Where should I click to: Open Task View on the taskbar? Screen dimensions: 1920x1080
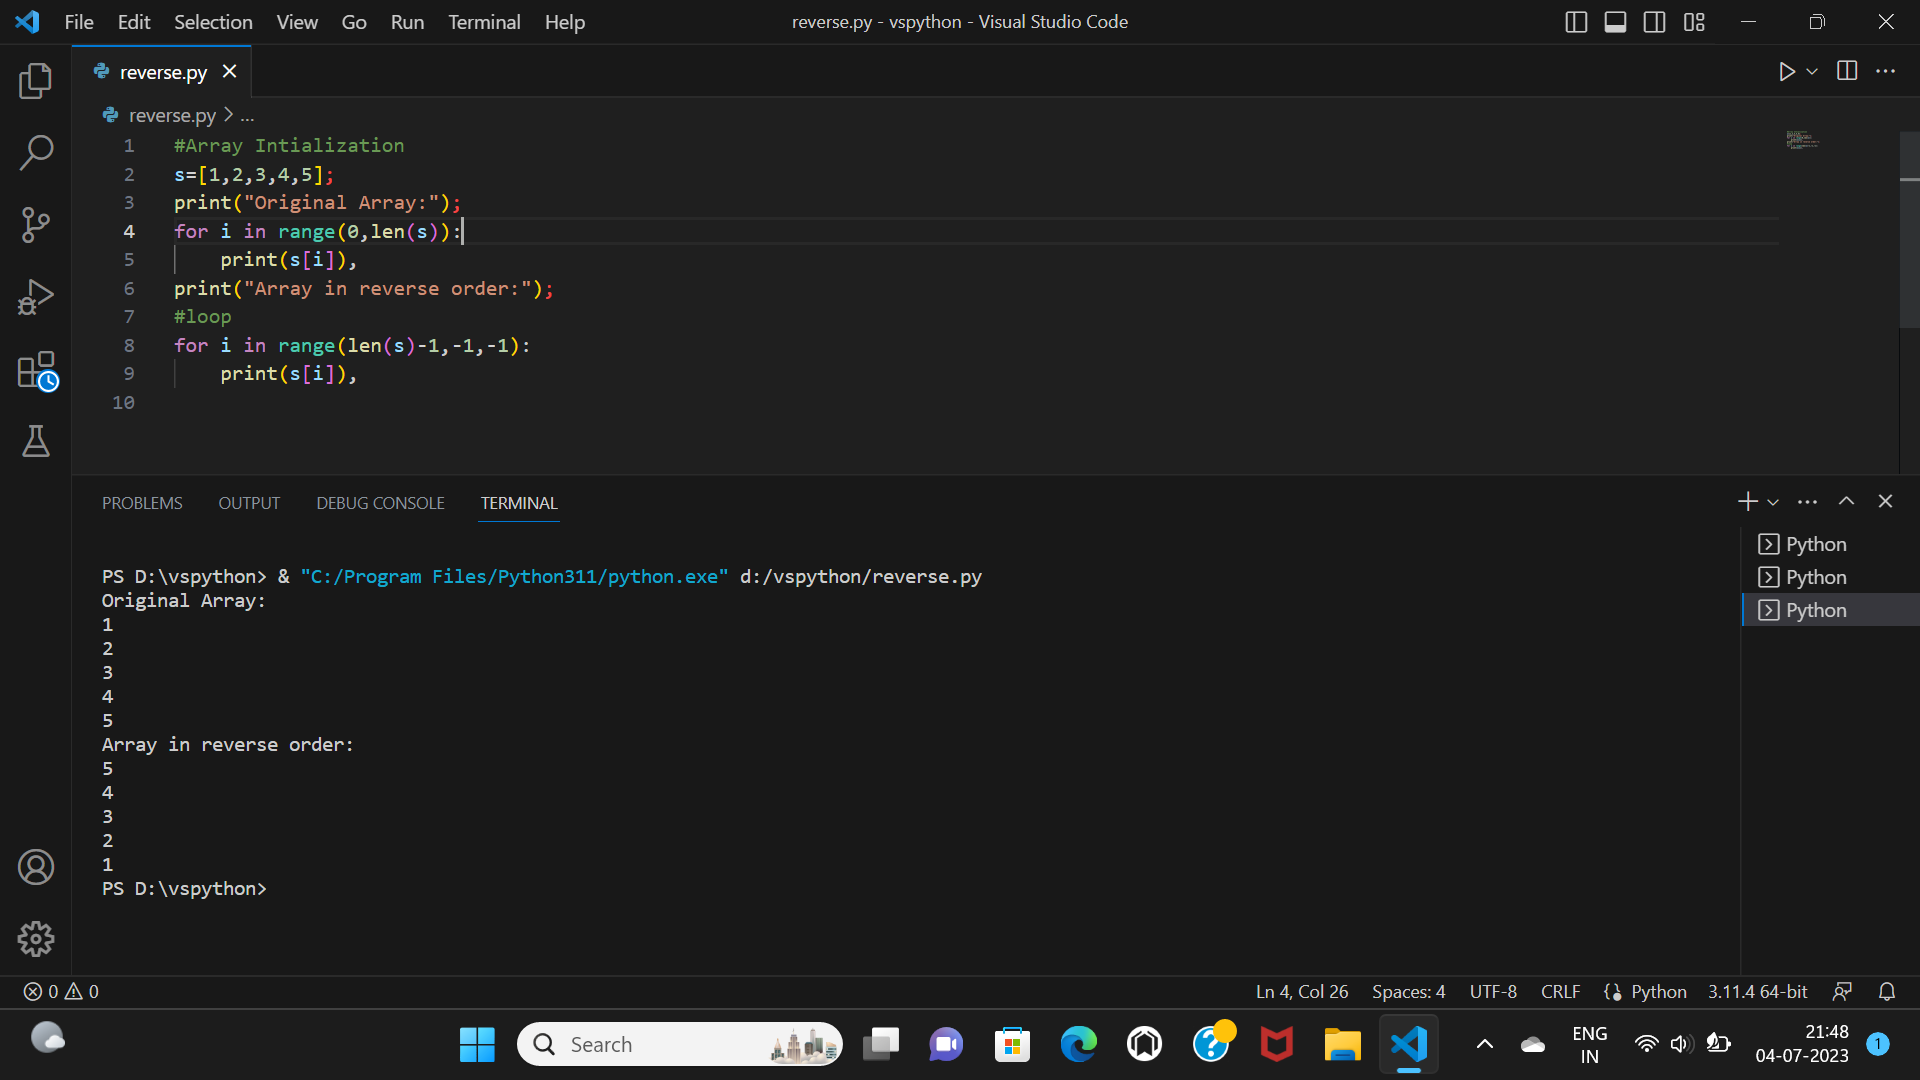pos(881,1044)
